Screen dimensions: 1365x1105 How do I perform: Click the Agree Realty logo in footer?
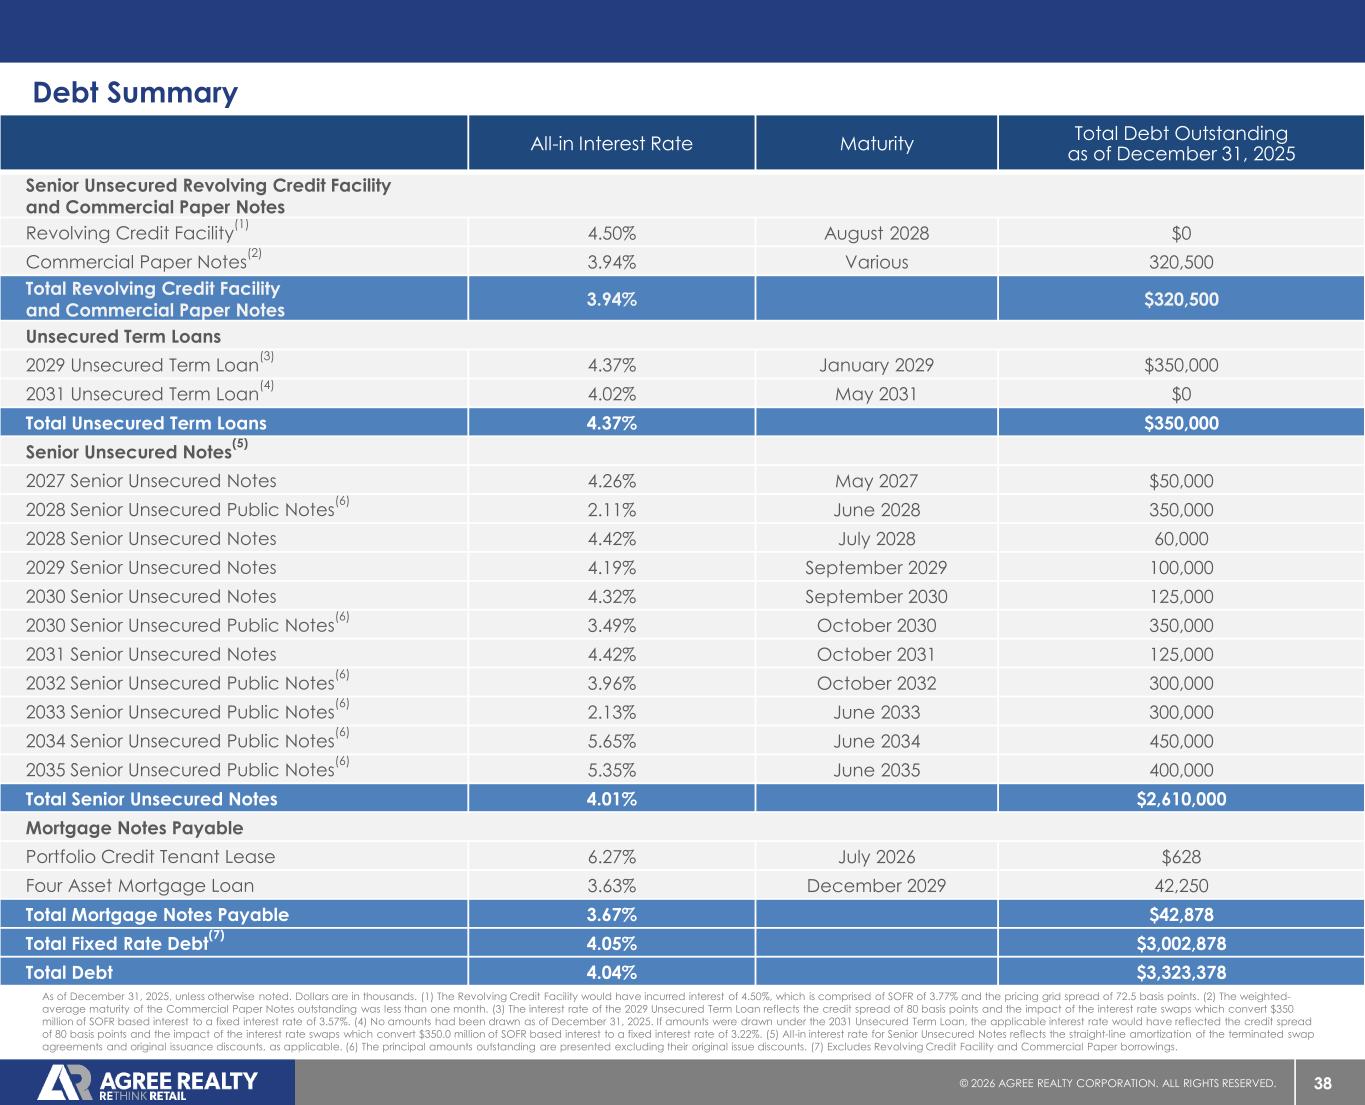click(148, 1083)
